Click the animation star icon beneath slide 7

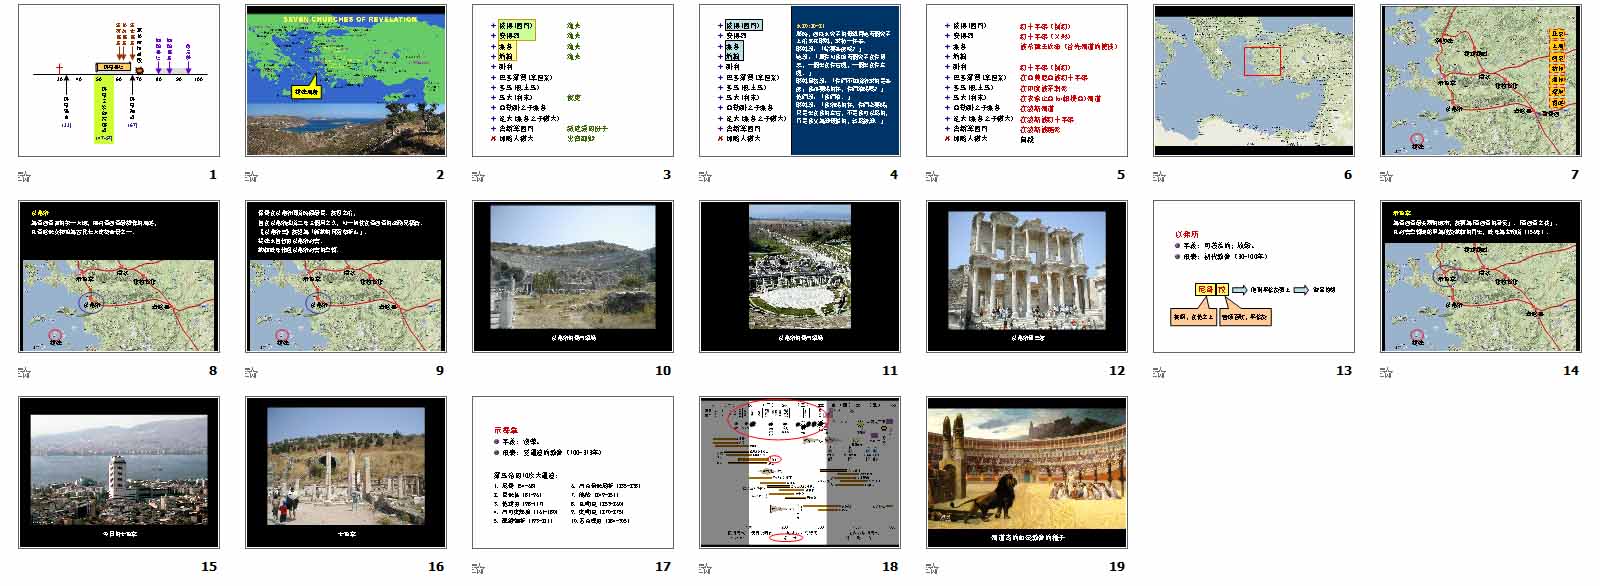(1387, 177)
